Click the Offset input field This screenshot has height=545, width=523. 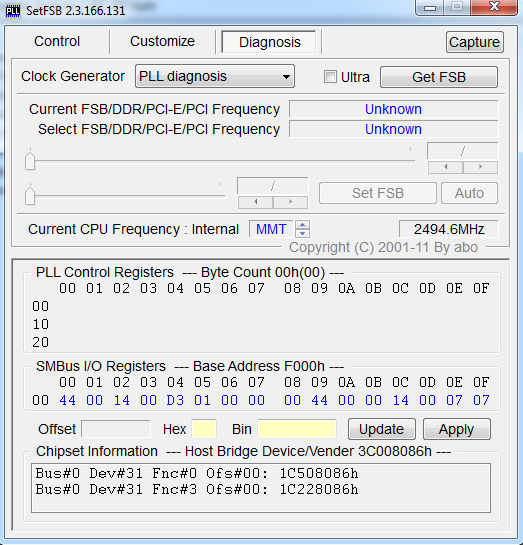(x=116, y=429)
